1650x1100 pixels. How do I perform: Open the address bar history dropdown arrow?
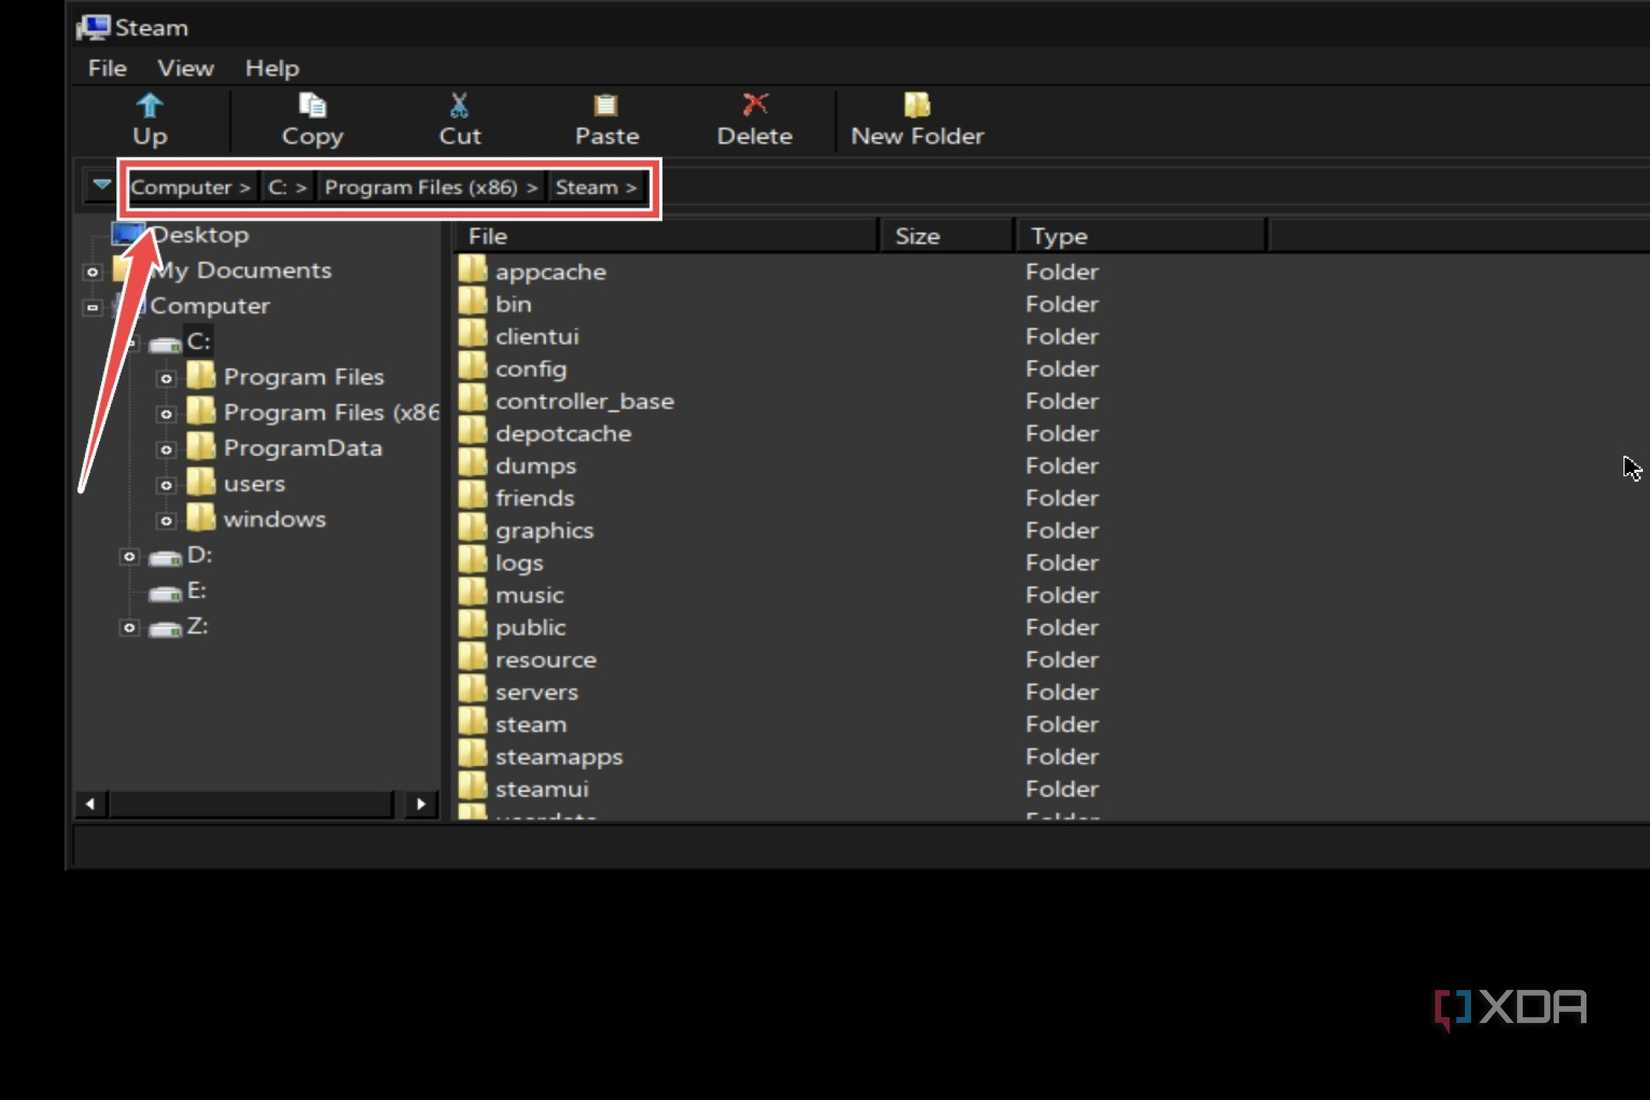pyautogui.click(x=101, y=185)
